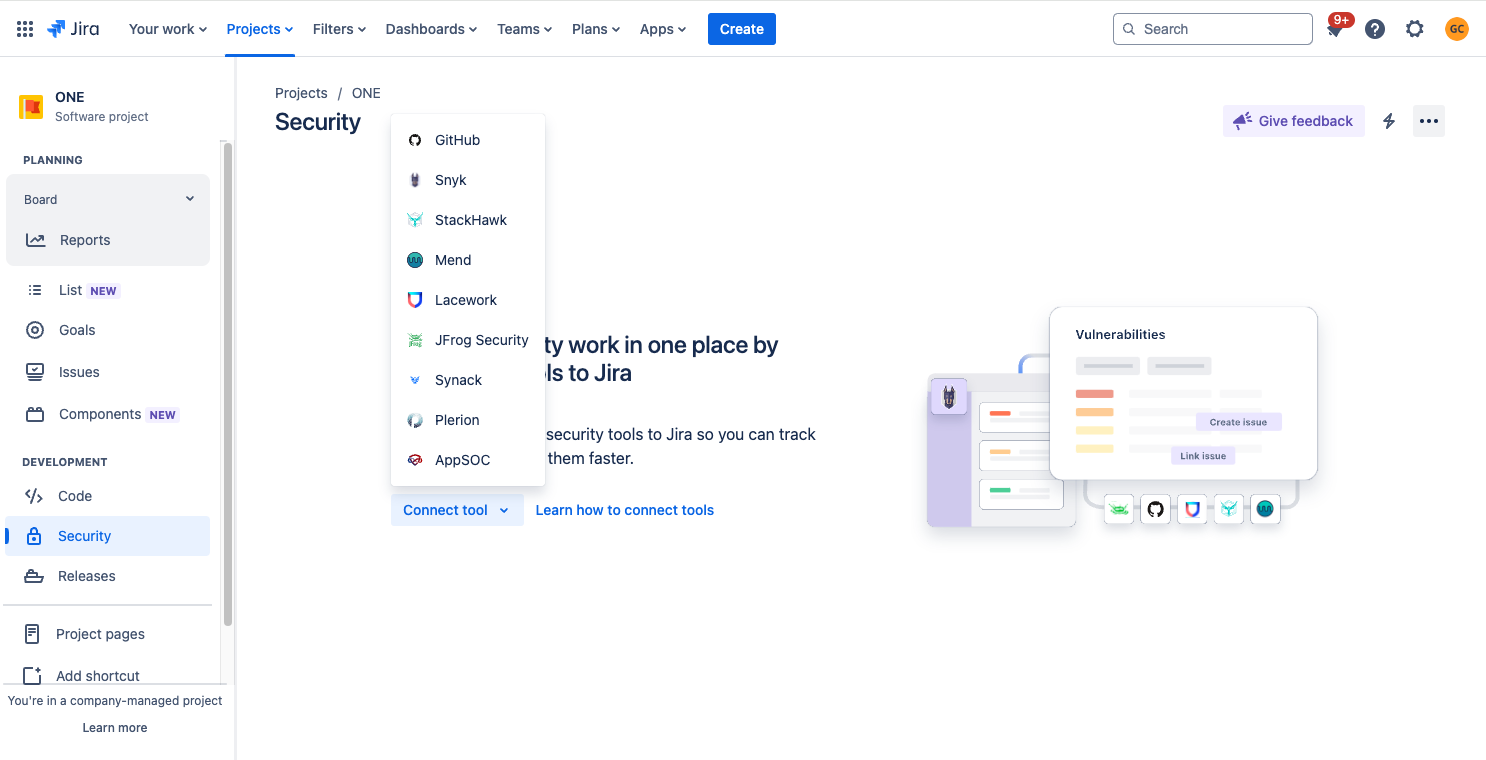
Task: Open the Filters dropdown
Action: [x=339, y=29]
